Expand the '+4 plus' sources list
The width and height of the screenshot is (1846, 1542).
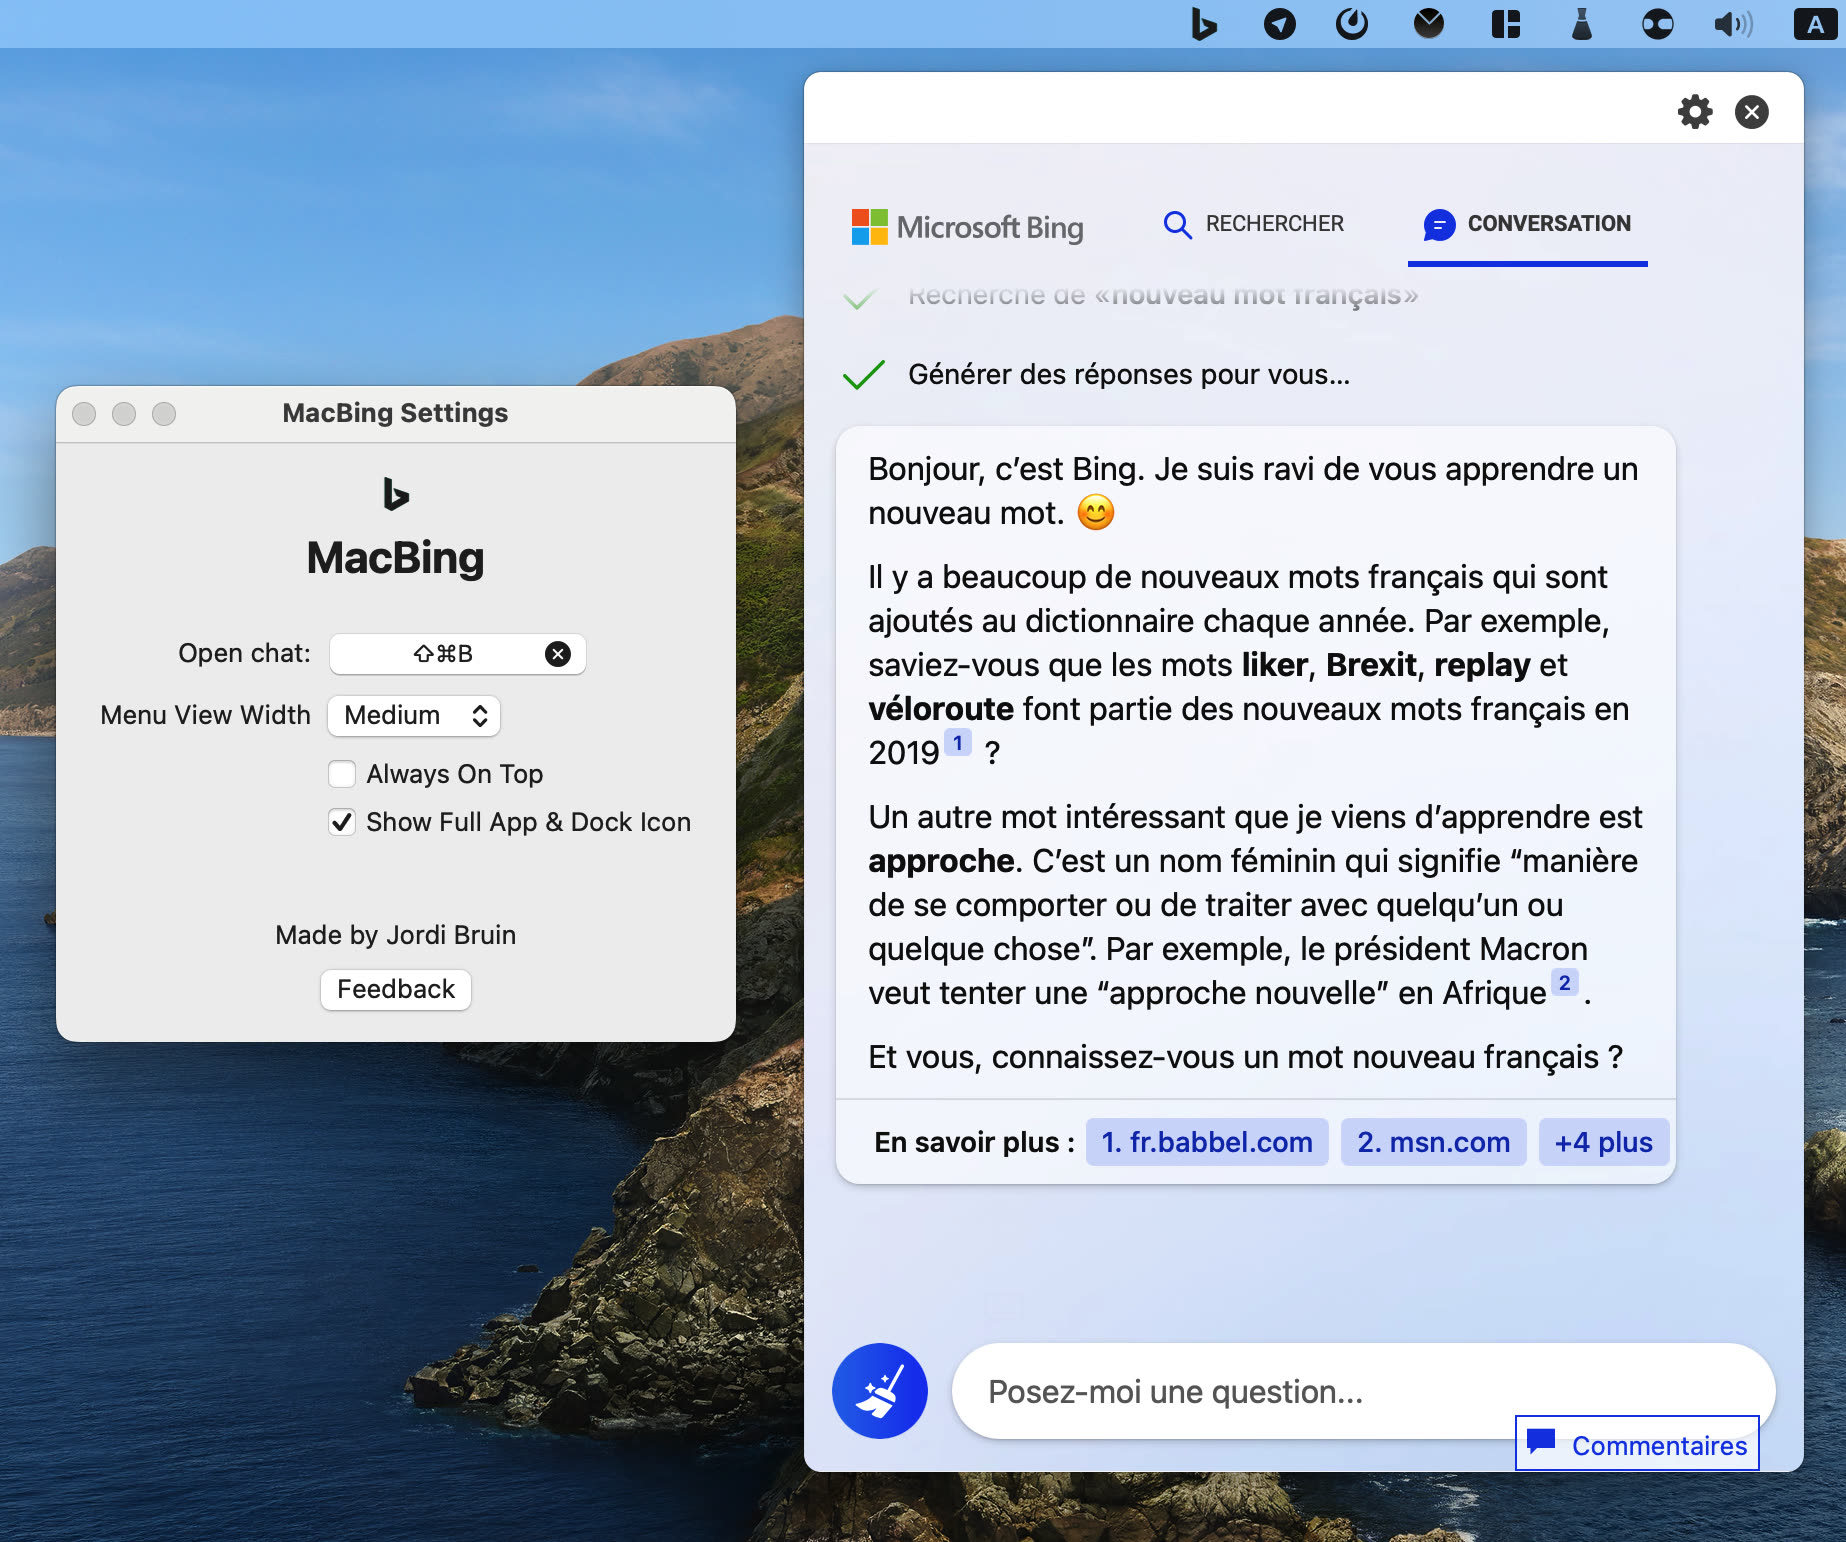click(x=1603, y=1141)
